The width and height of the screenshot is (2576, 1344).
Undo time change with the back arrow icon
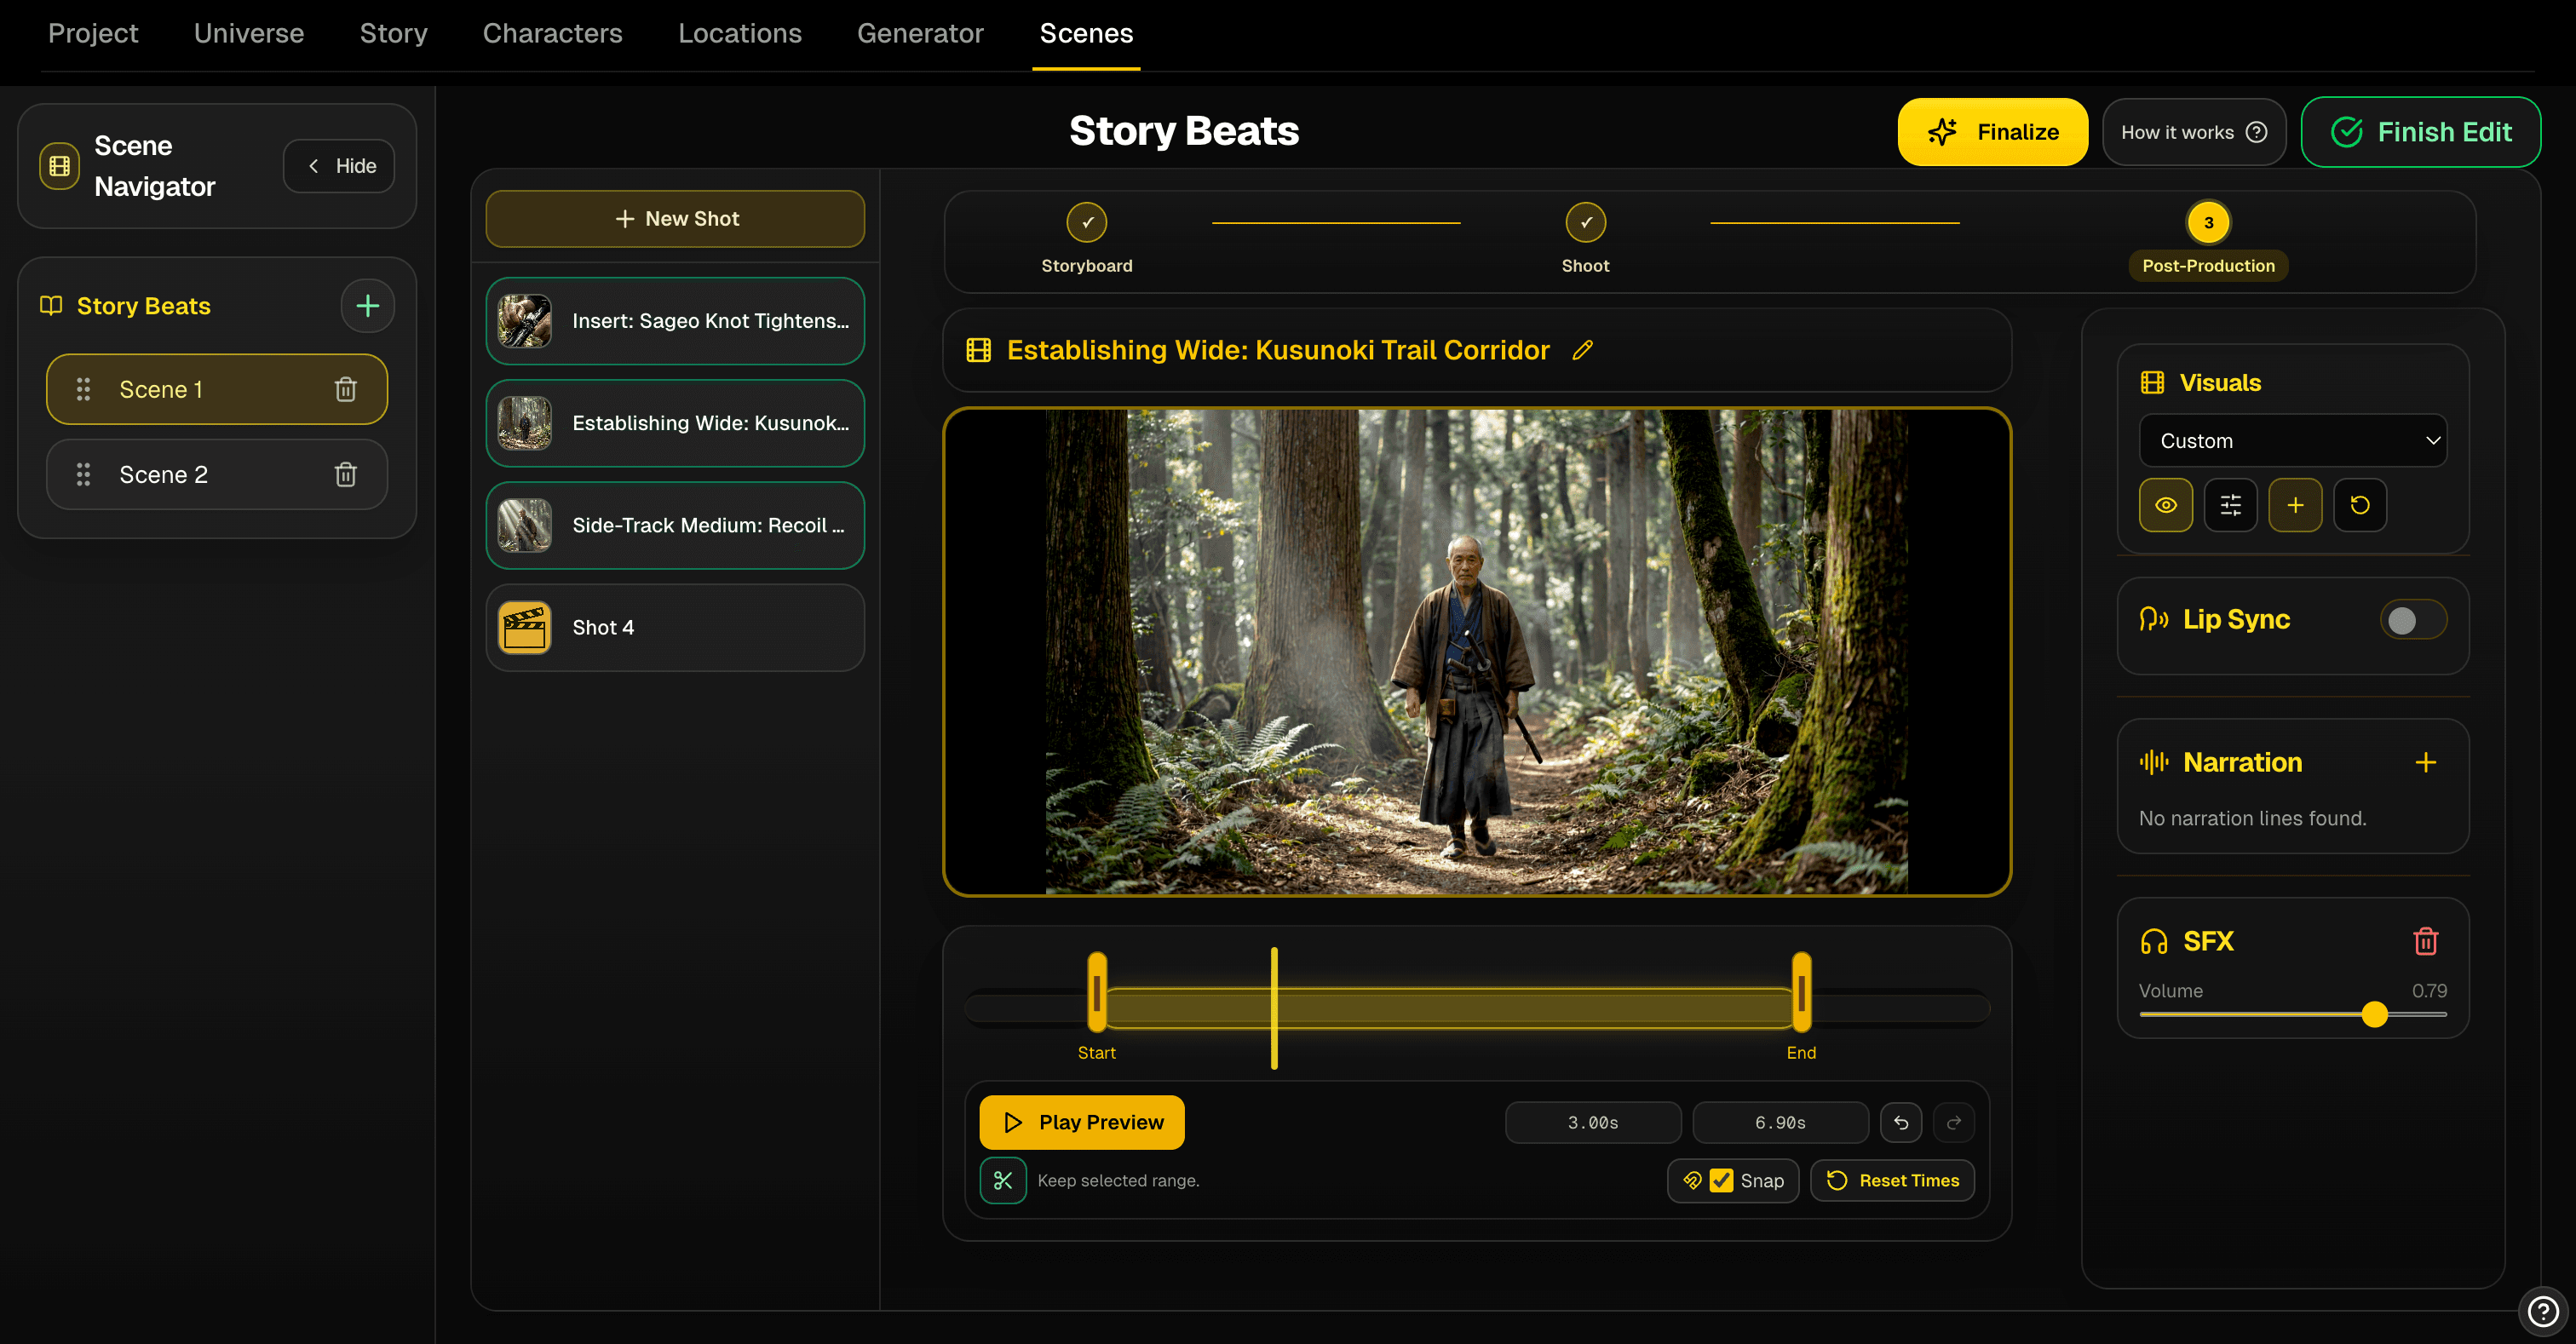coord(1901,1122)
